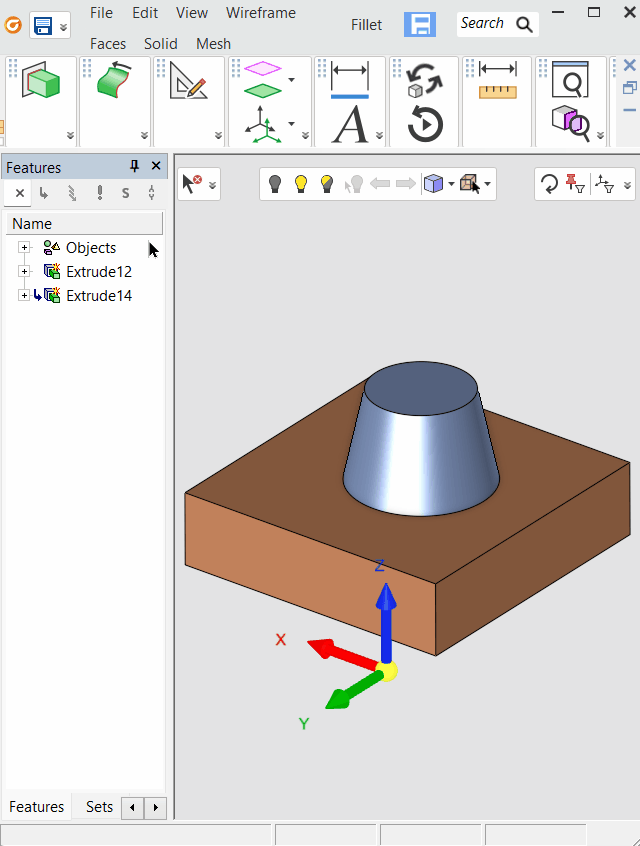Switch to the Sets tab
The height and width of the screenshot is (846, 640).
(99, 807)
